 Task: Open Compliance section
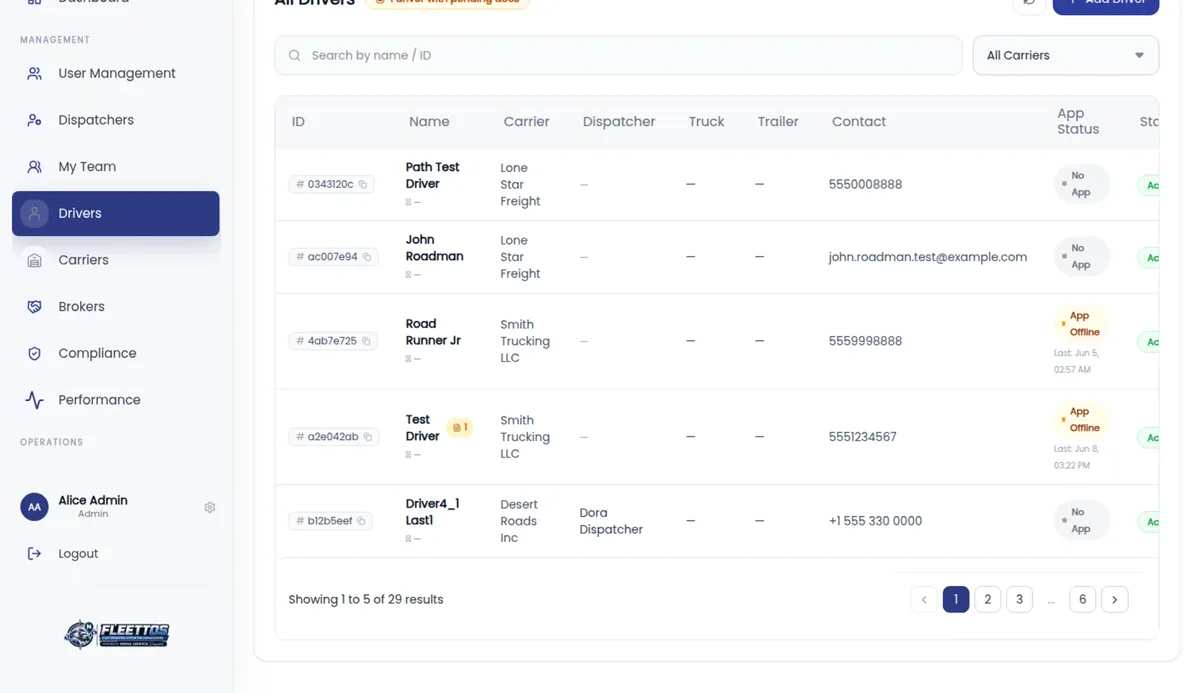click(116, 353)
